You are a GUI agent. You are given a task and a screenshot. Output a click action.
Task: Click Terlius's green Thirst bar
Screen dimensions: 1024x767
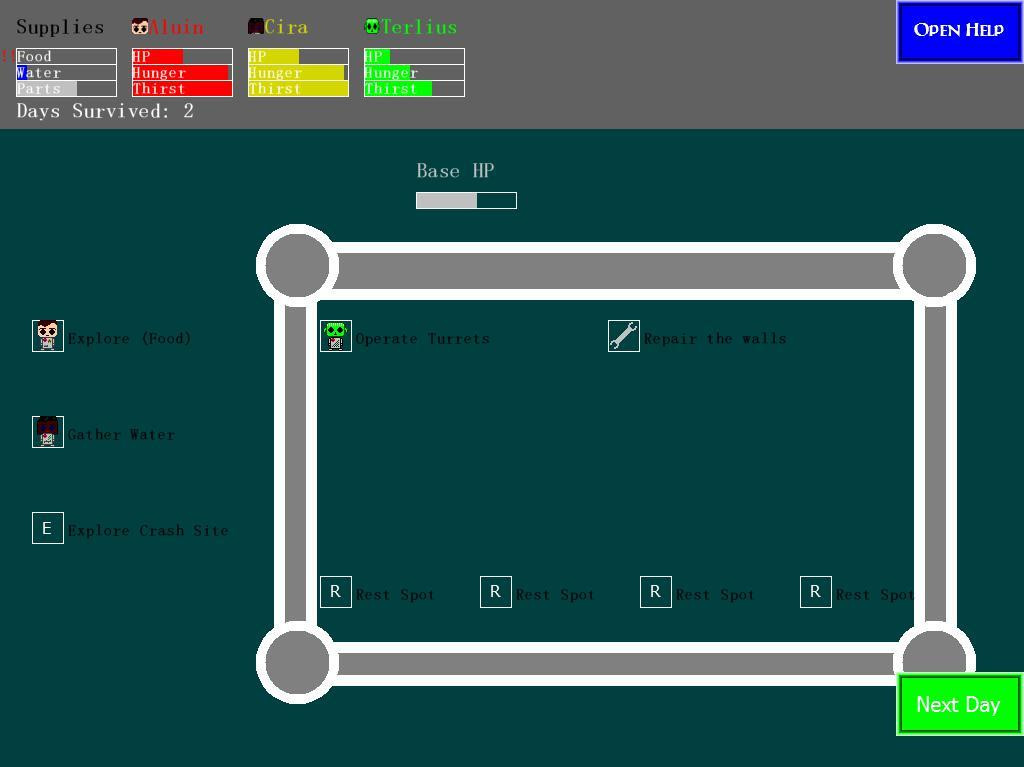[x=415, y=89]
